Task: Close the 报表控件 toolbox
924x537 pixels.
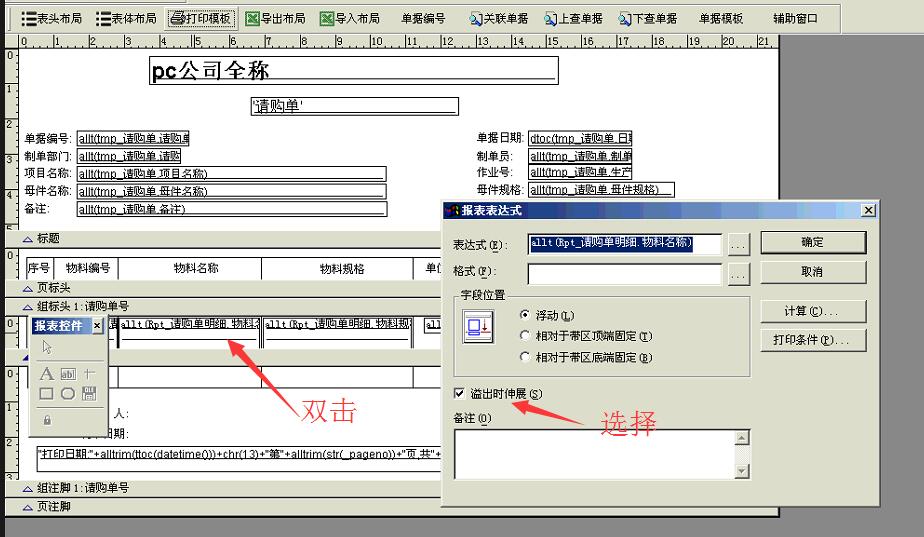Action: [x=97, y=326]
